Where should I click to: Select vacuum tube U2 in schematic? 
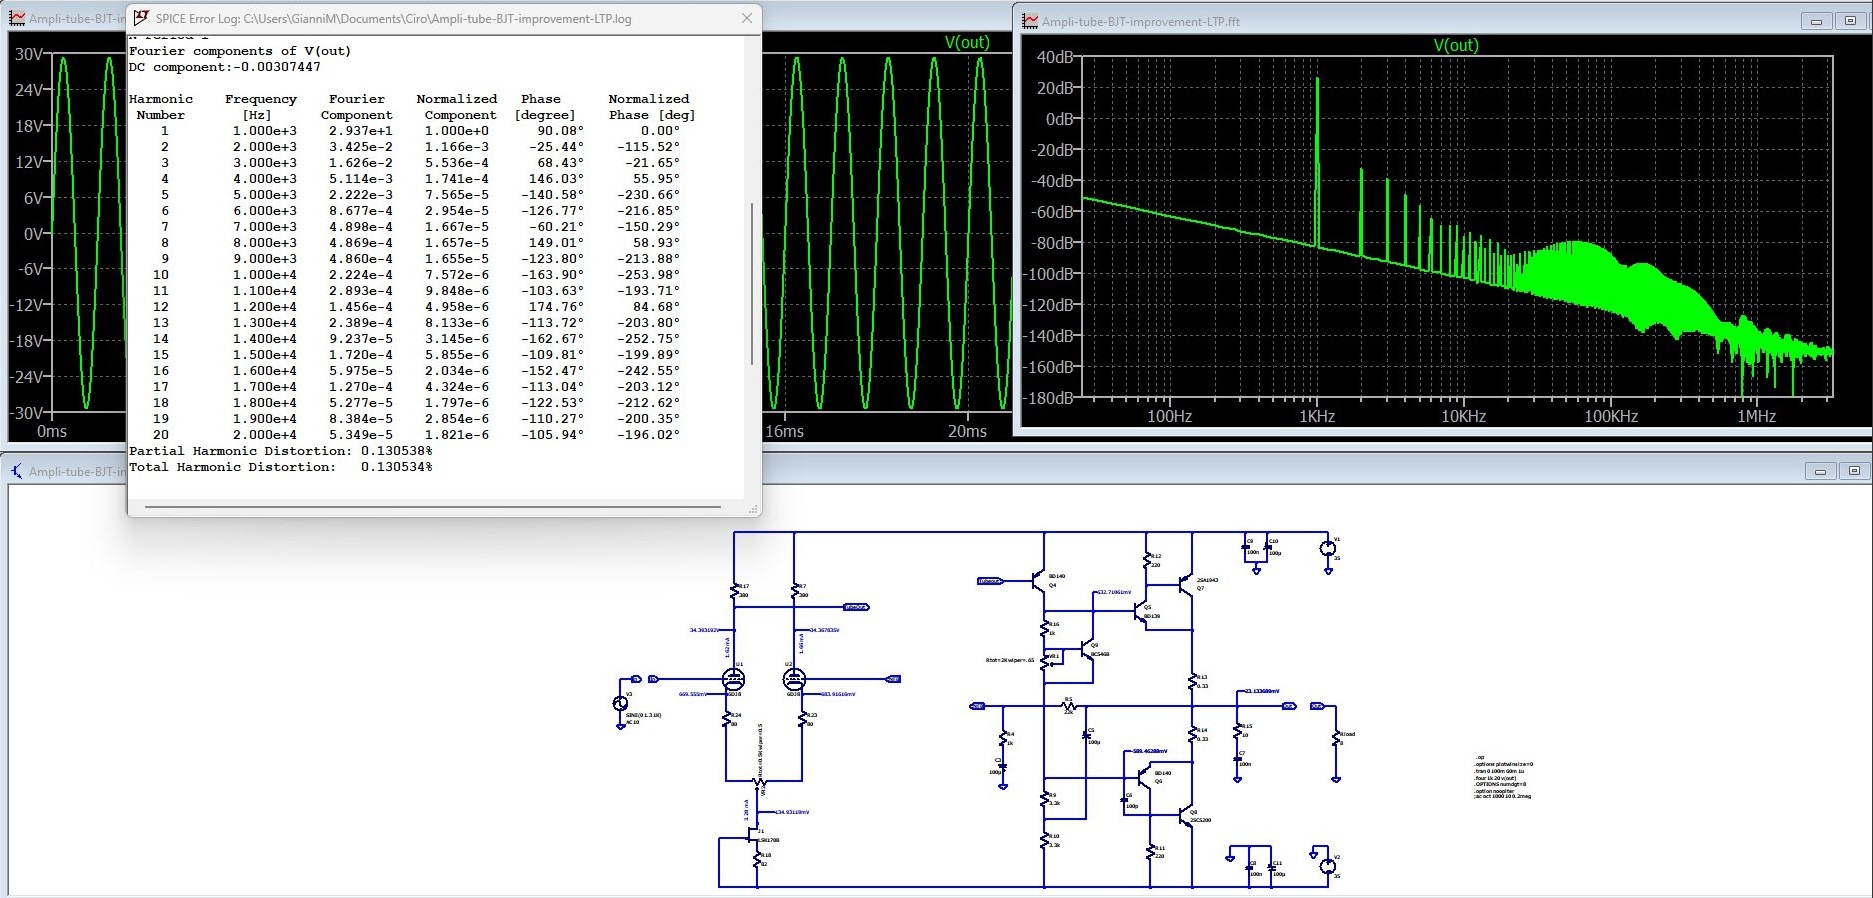[794, 679]
